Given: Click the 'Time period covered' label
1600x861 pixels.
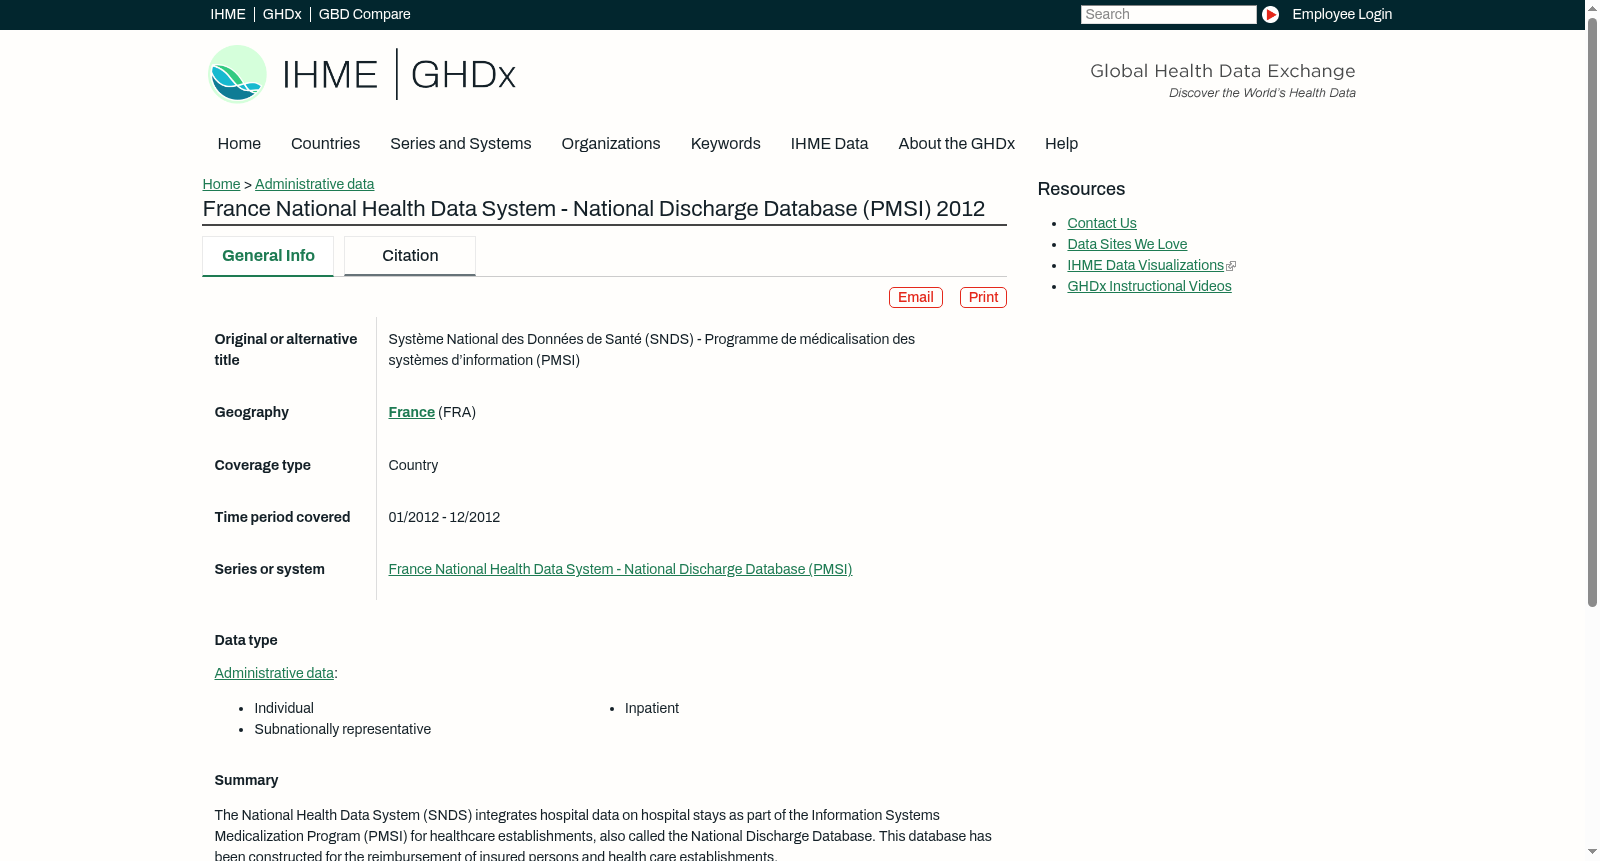Looking at the screenshot, I should (x=282, y=517).
